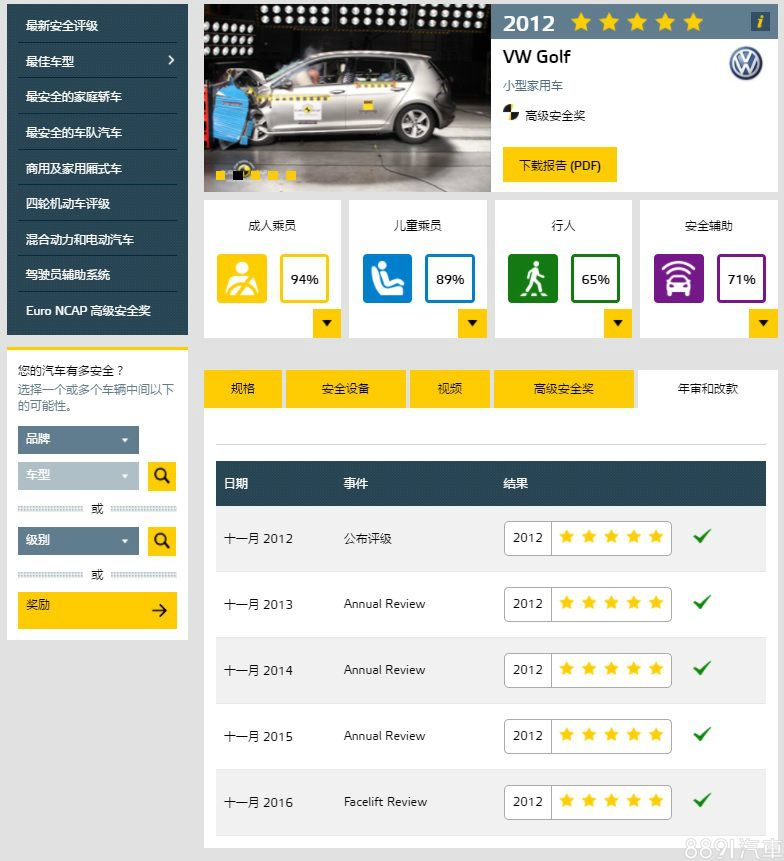Click green checkmark in 十一月 2014 row
Image resolution: width=784 pixels, height=861 pixels.
(702, 668)
